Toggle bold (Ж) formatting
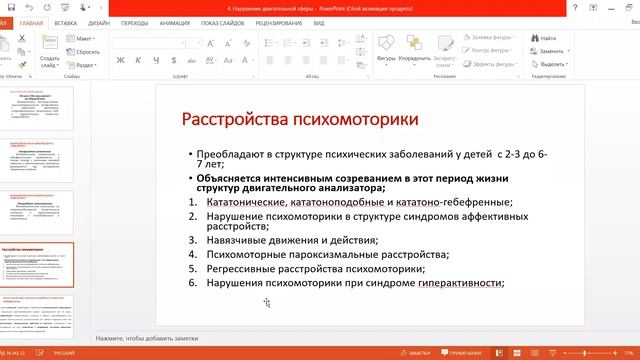 (x=120, y=60)
